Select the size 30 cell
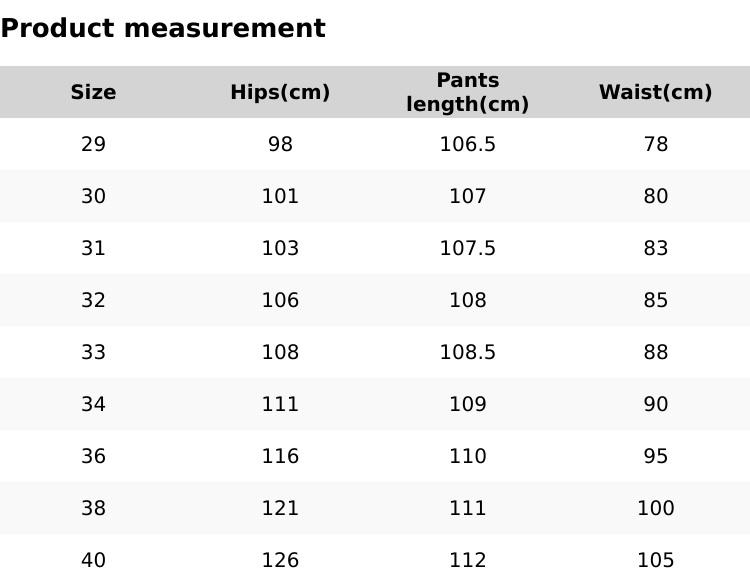Image resolution: width=750 pixels, height=586 pixels. pyautogui.click(x=93, y=196)
